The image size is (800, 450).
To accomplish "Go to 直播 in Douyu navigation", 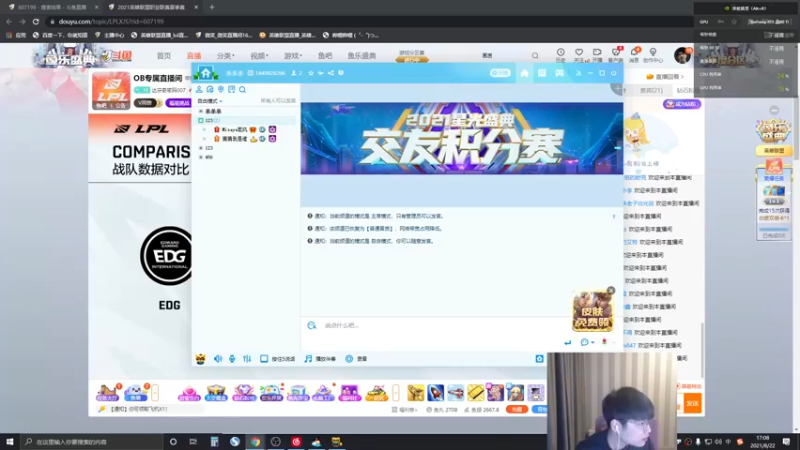I will [194, 56].
